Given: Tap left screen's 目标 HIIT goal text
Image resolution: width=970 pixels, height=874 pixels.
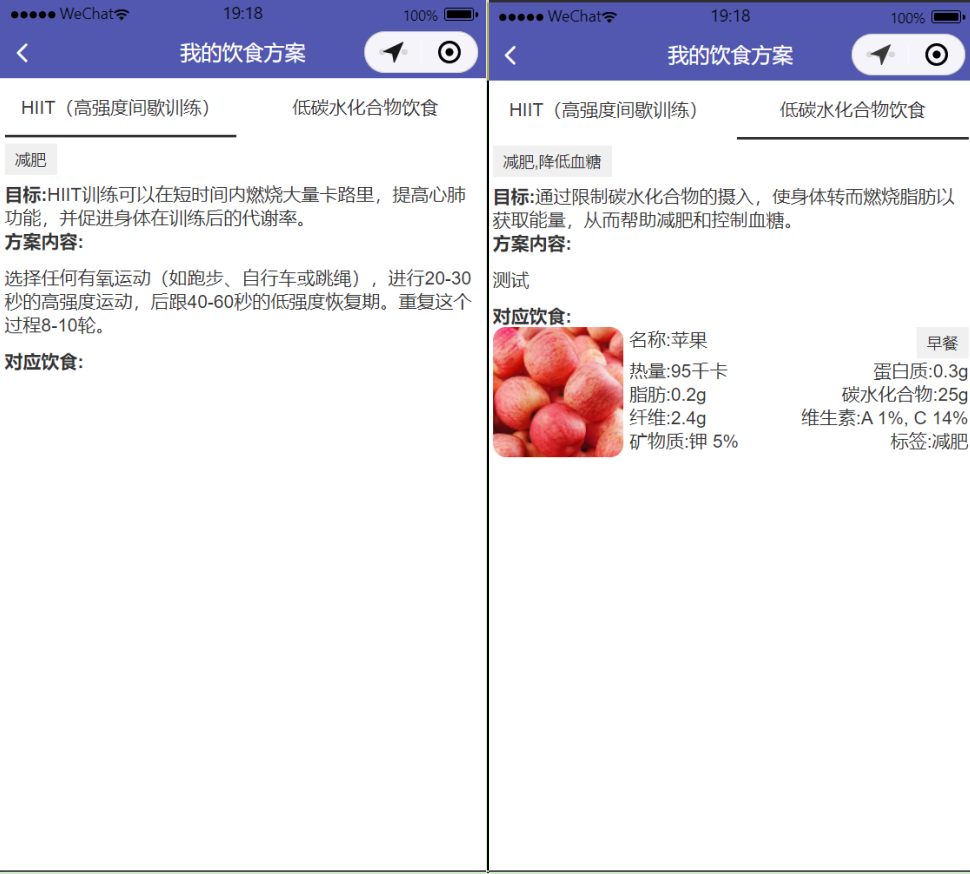Looking at the screenshot, I should 236,207.
